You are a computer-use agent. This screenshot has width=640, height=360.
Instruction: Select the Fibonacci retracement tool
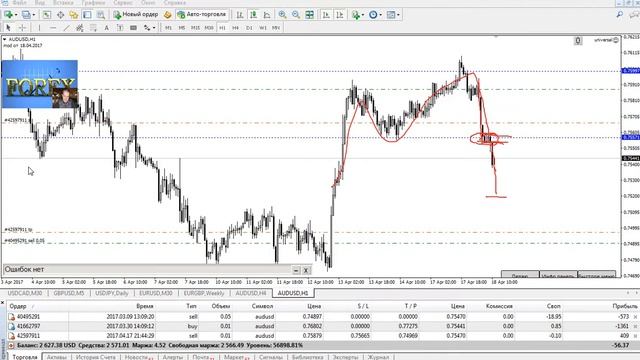pos(93,28)
